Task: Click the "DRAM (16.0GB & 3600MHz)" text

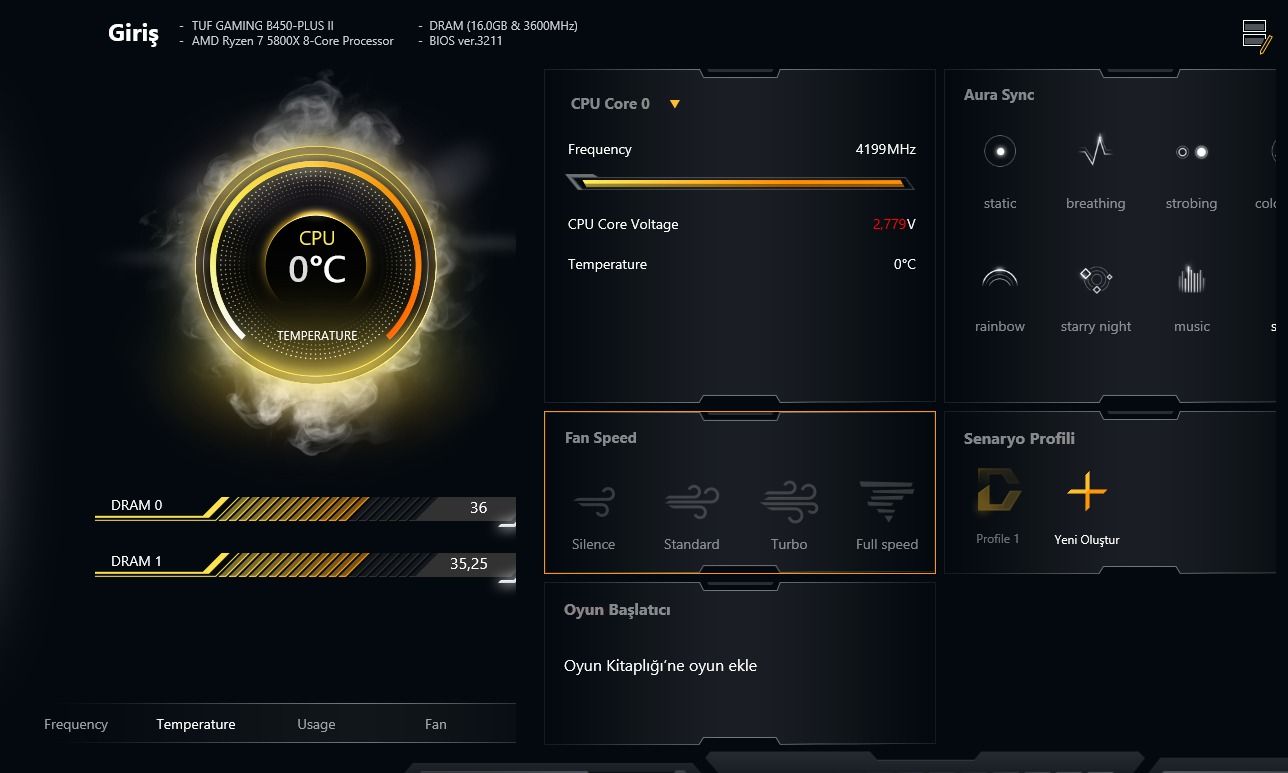Action: (x=504, y=26)
